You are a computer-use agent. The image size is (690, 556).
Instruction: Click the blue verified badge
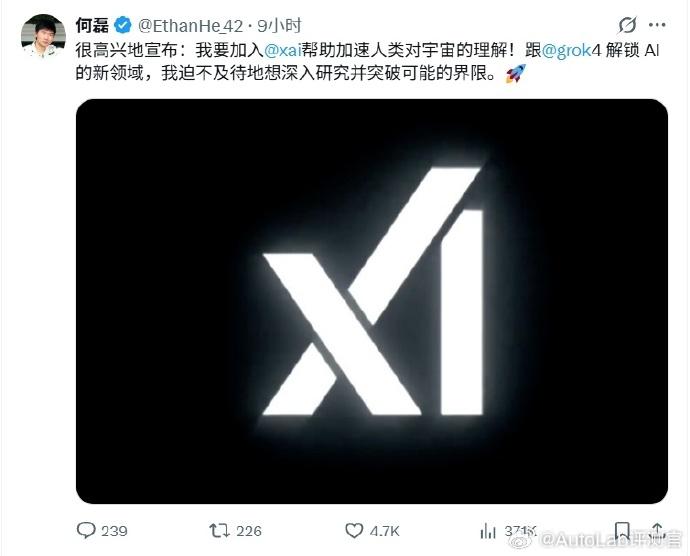coord(123,25)
